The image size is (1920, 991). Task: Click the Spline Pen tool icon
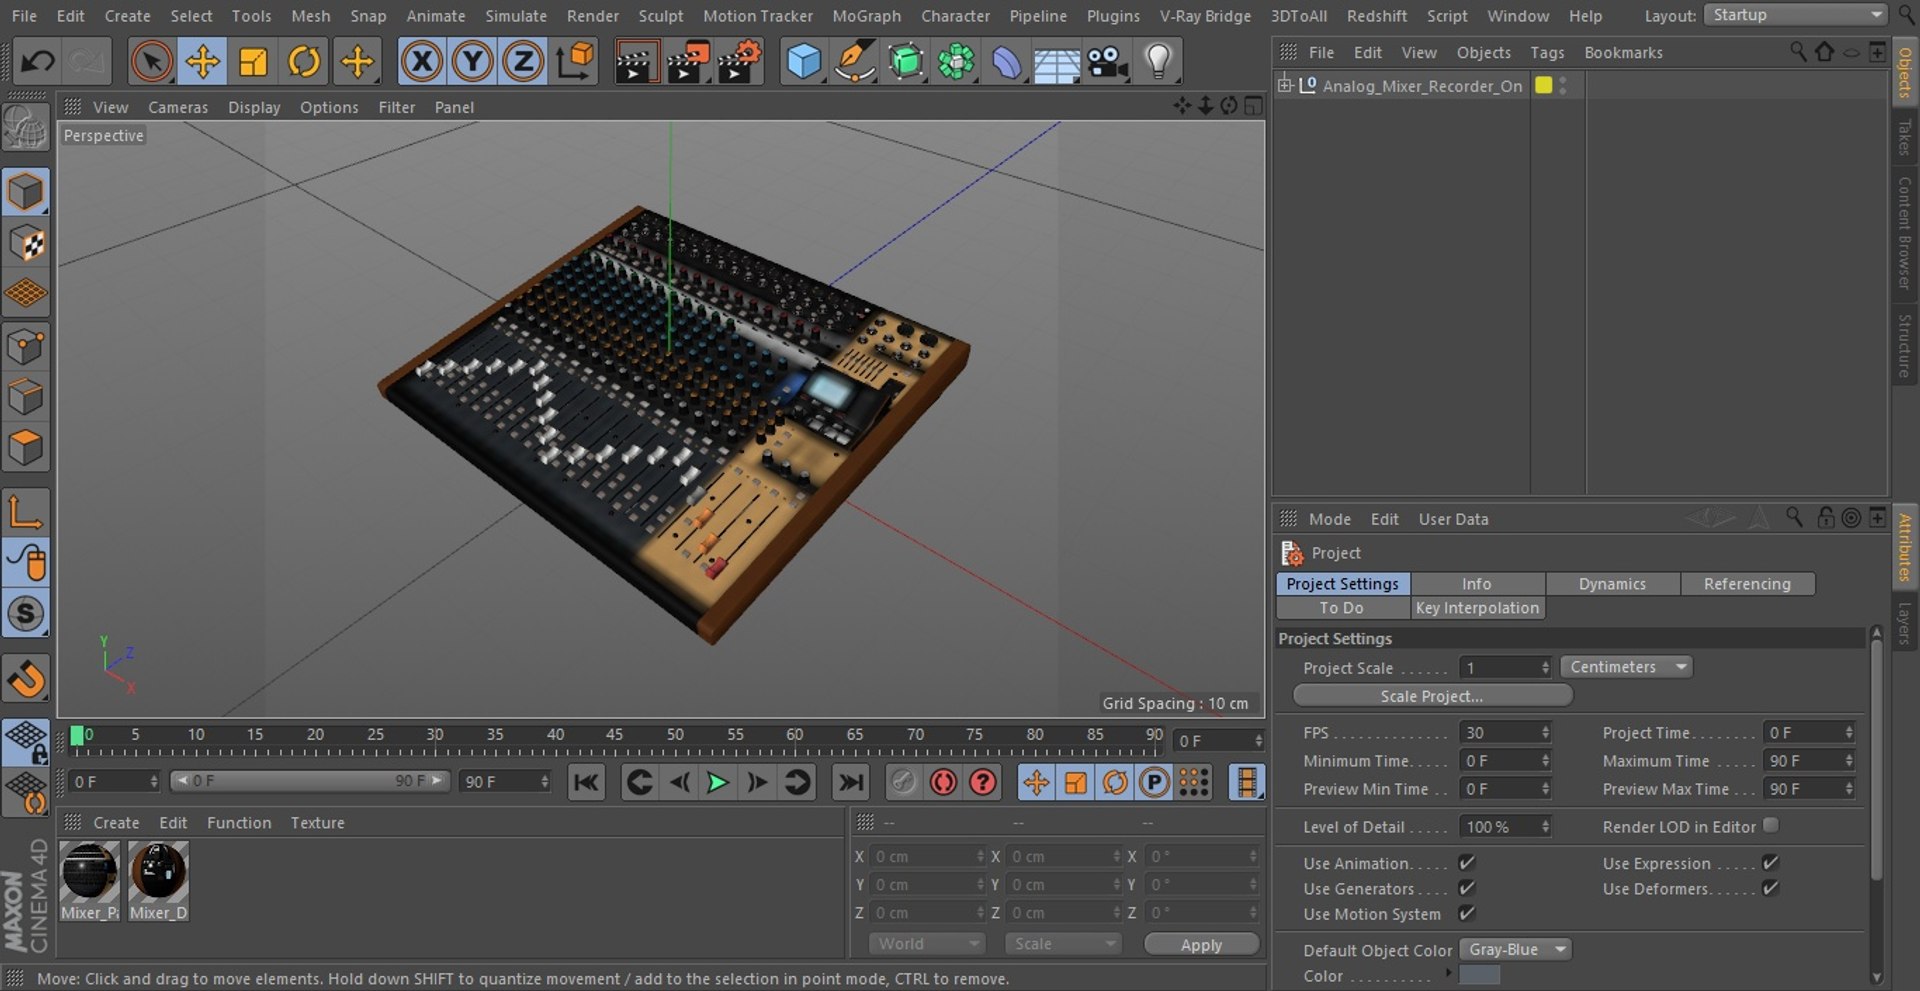(854, 62)
